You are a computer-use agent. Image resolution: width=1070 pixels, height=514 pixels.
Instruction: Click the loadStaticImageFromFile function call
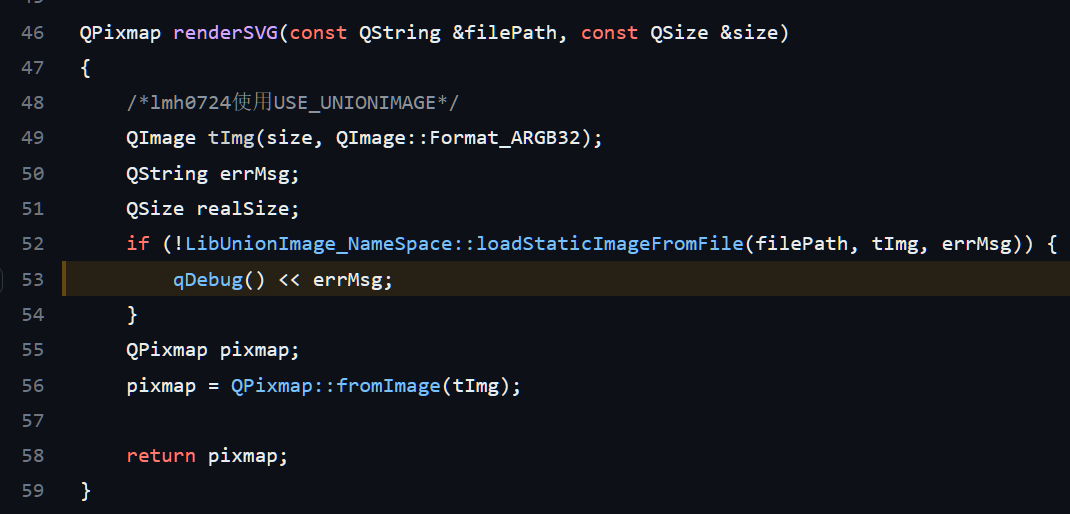611,244
